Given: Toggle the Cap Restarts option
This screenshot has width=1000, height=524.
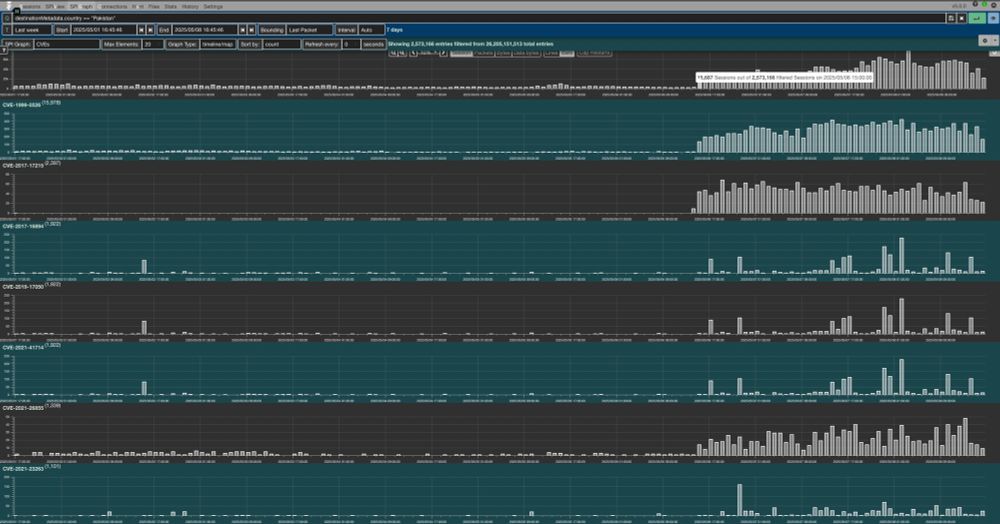Looking at the screenshot, I should click(x=594, y=53).
